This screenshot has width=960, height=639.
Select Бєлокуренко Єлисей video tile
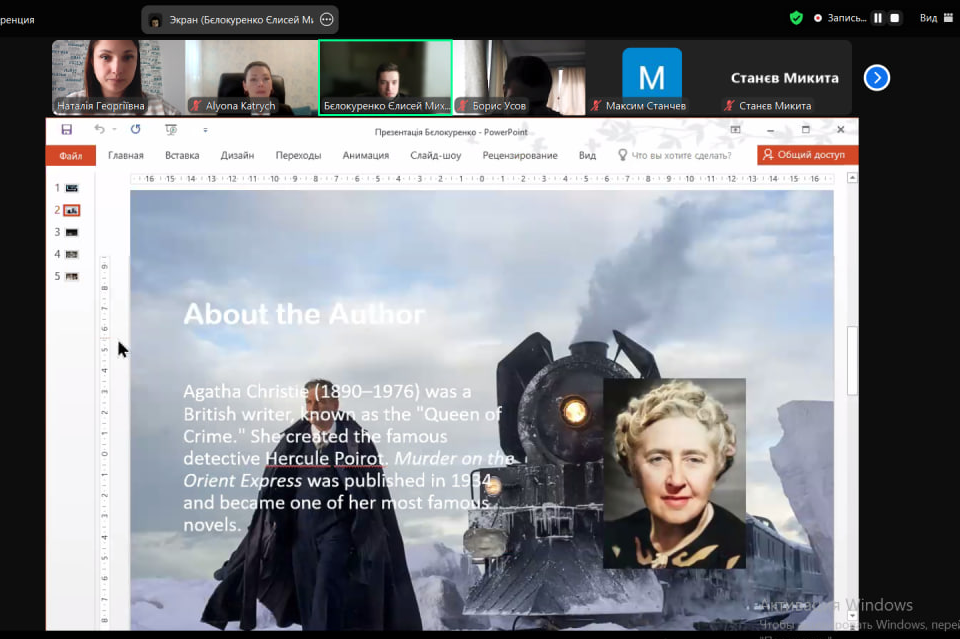tap(386, 78)
